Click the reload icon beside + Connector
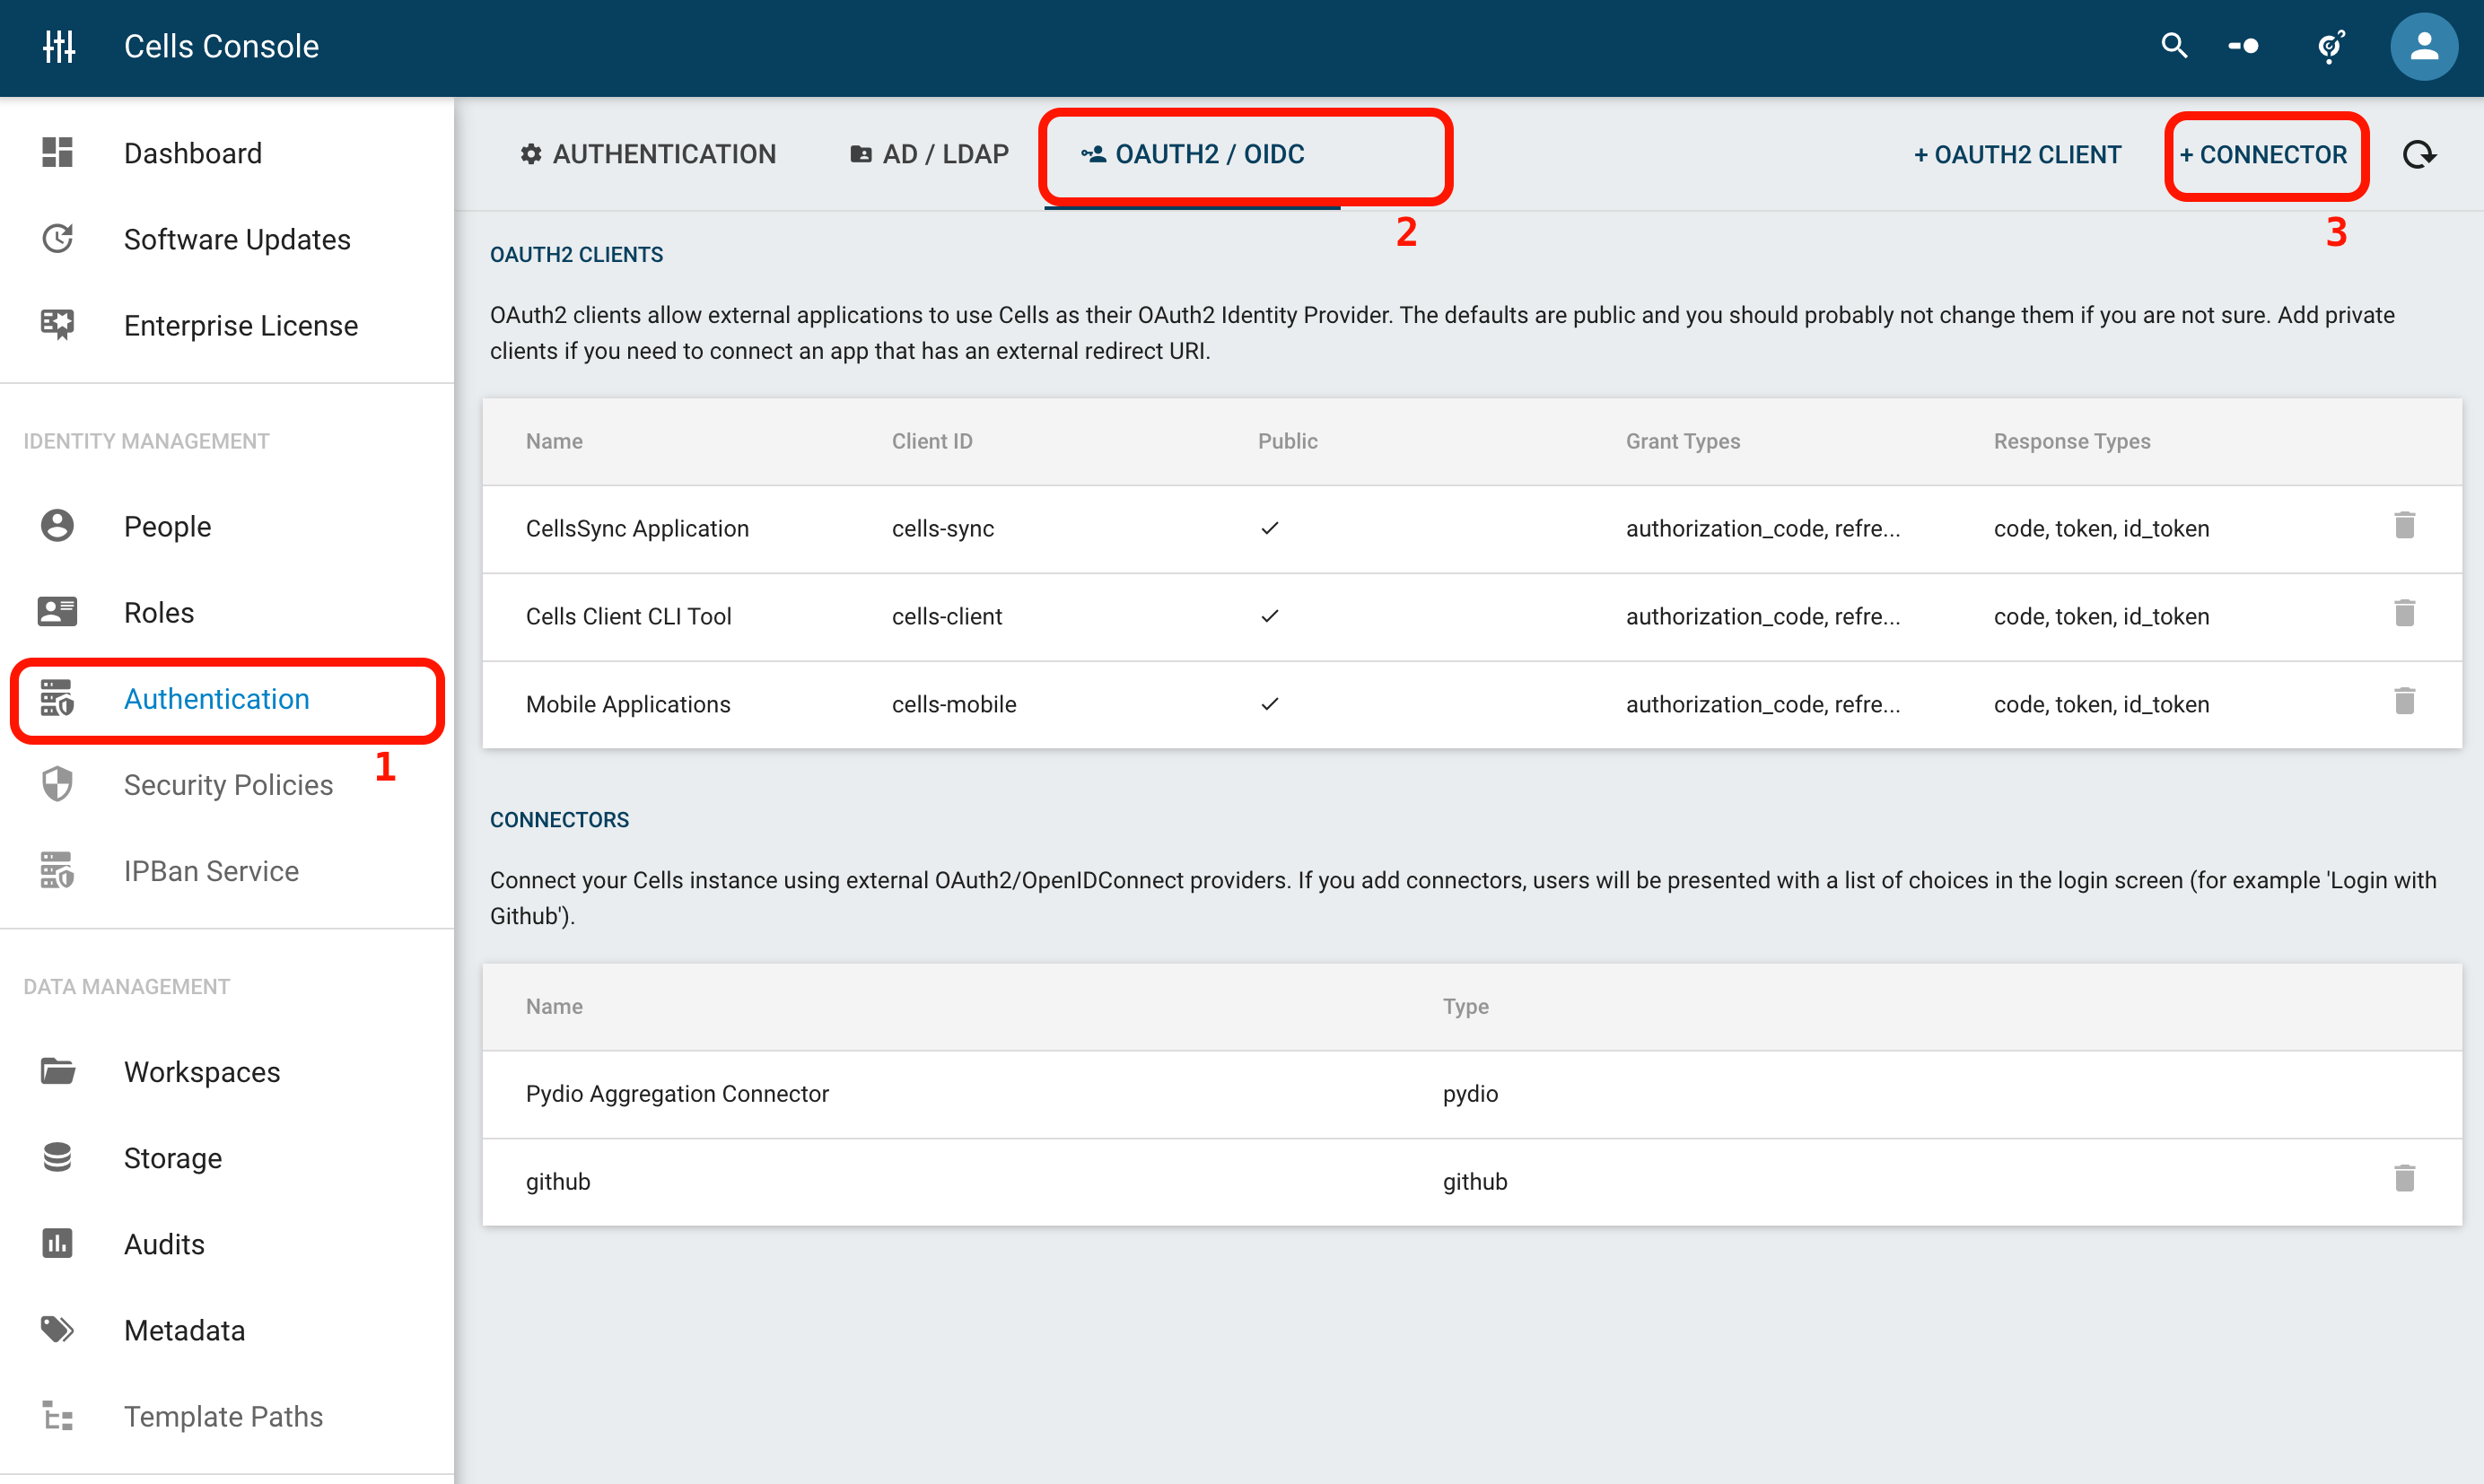2484x1484 pixels. pyautogui.click(x=2419, y=155)
